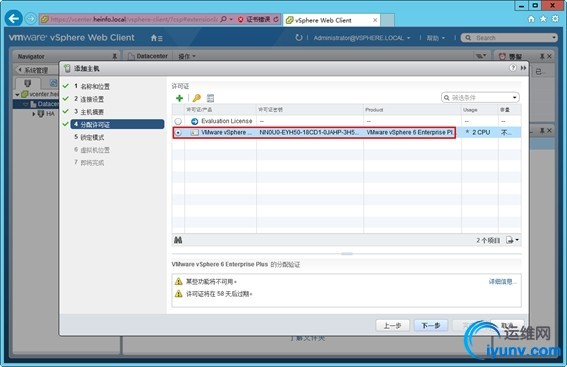Click the next step button

(x=431, y=325)
